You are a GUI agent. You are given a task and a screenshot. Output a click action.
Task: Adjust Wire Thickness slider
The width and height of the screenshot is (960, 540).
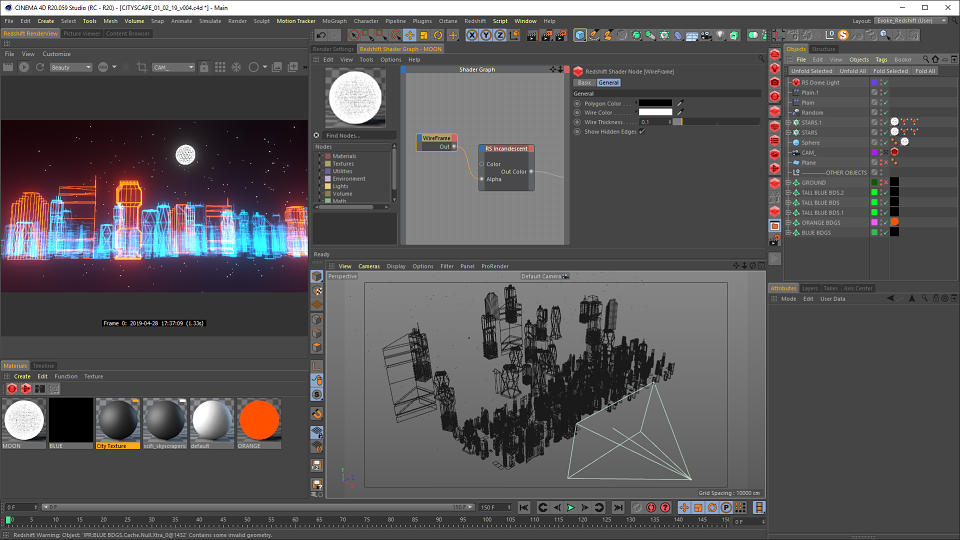[716, 122]
